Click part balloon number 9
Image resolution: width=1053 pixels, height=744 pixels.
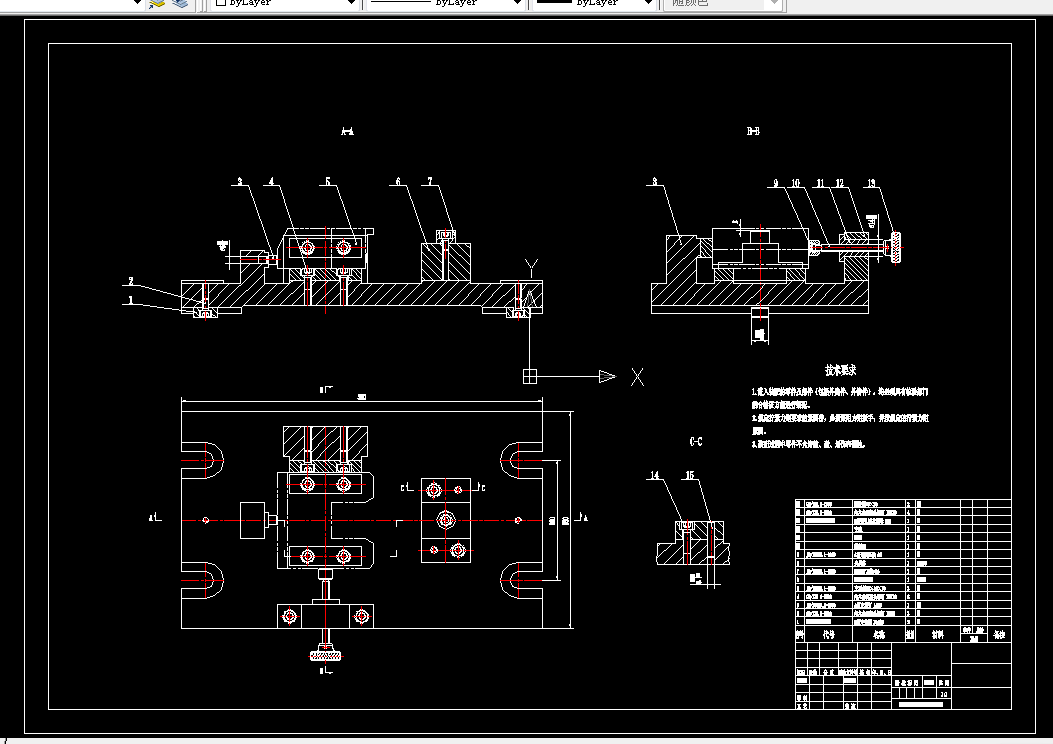pos(776,183)
